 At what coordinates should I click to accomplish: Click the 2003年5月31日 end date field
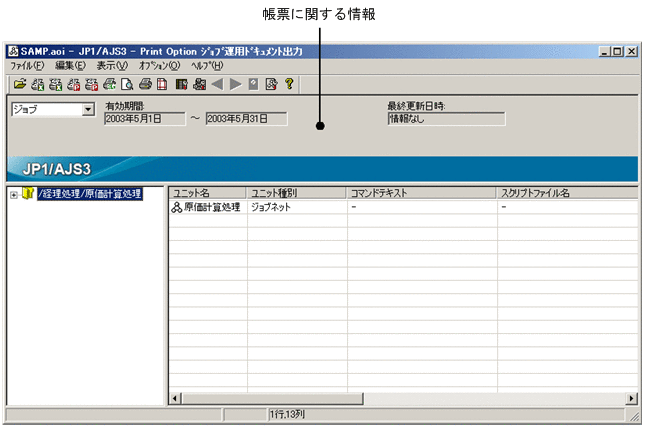pos(246,119)
